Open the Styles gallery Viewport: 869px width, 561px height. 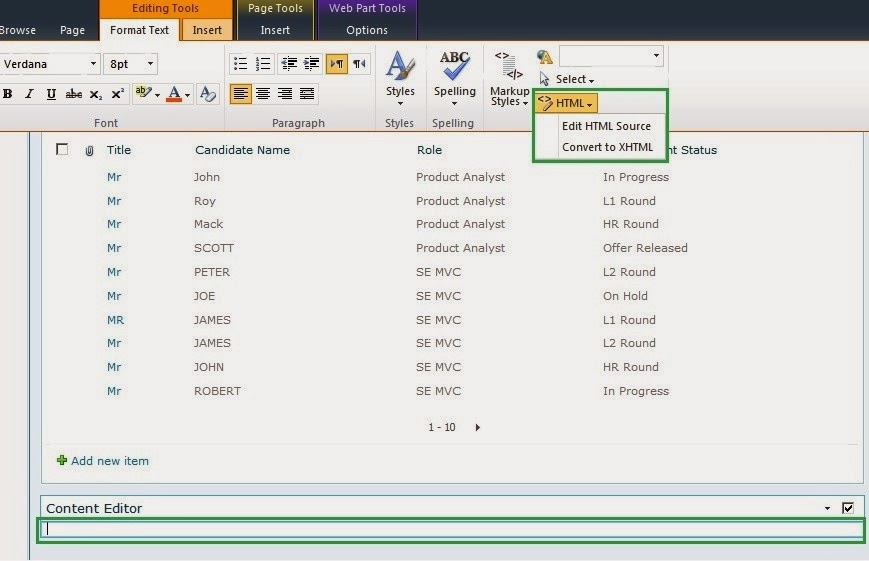pyautogui.click(x=400, y=78)
